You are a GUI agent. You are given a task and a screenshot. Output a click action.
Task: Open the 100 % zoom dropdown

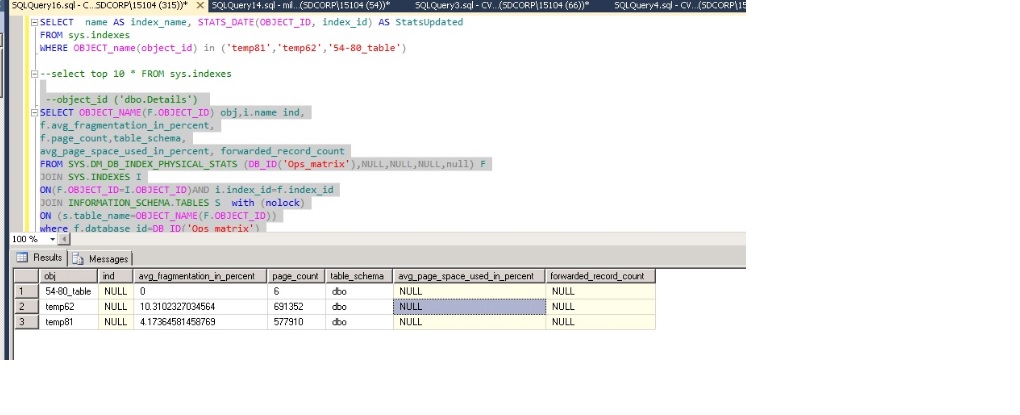[53, 239]
